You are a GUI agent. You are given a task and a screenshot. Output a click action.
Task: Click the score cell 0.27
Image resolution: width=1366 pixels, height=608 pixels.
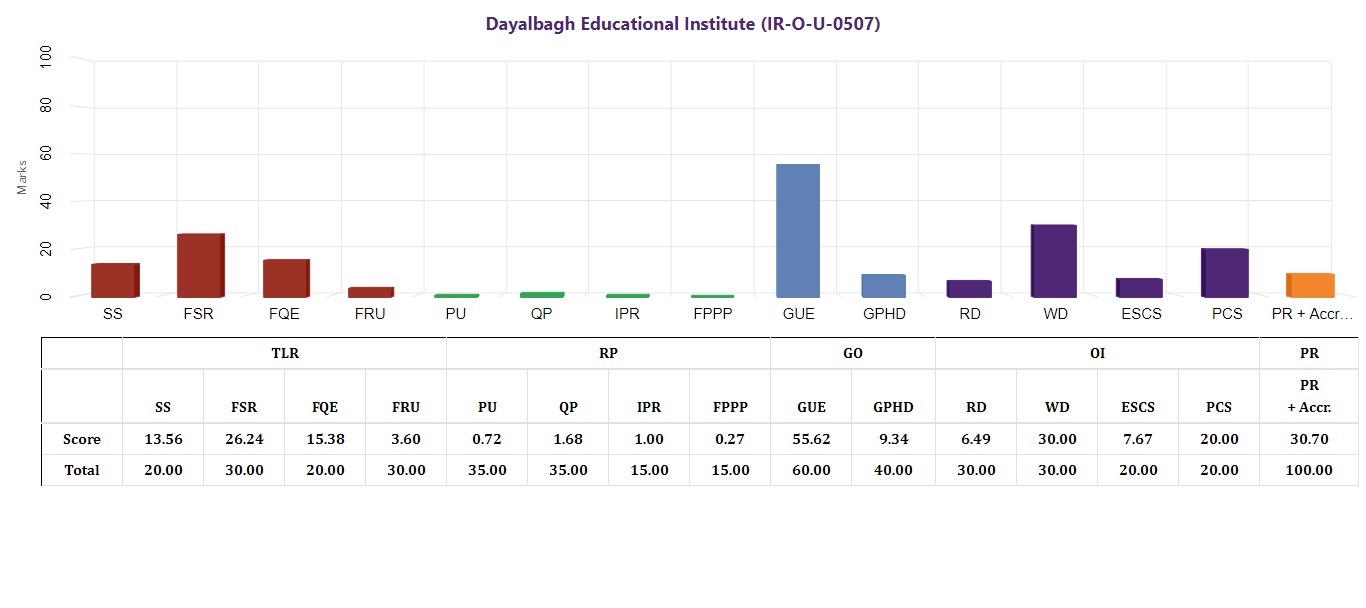point(730,439)
